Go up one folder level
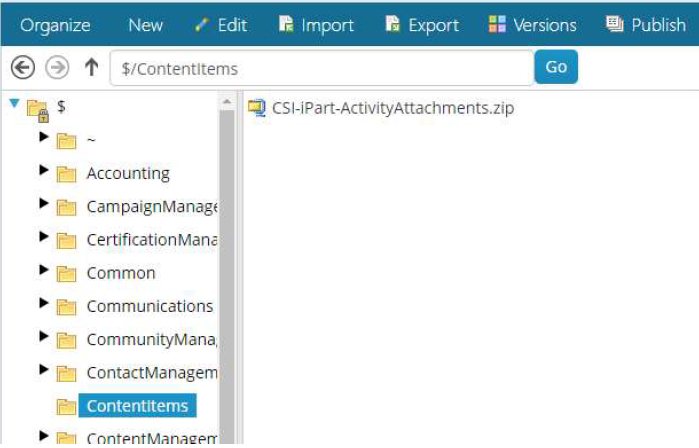 pyautogui.click(x=91, y=67)
